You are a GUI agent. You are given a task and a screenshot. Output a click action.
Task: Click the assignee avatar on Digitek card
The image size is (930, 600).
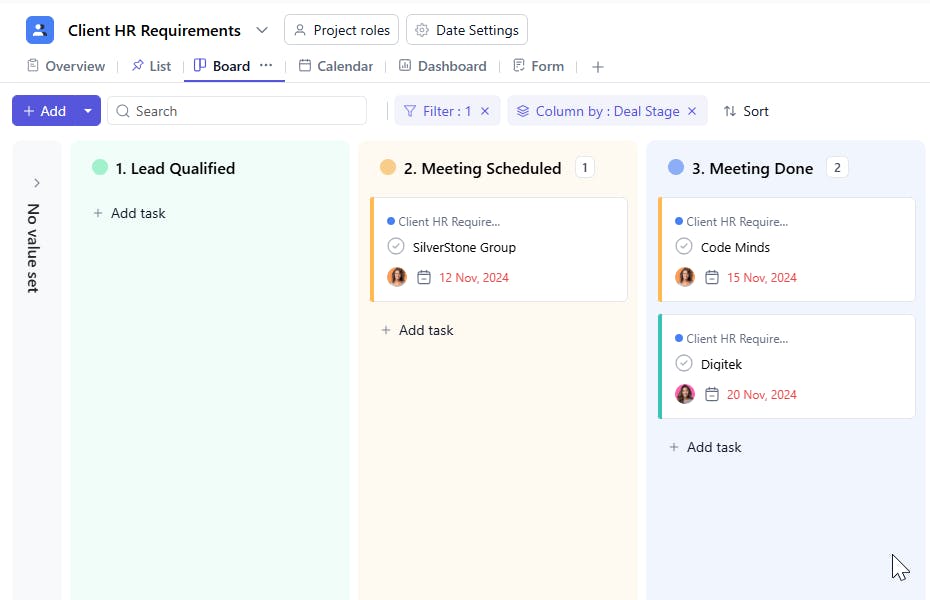(x=685, y=394)
